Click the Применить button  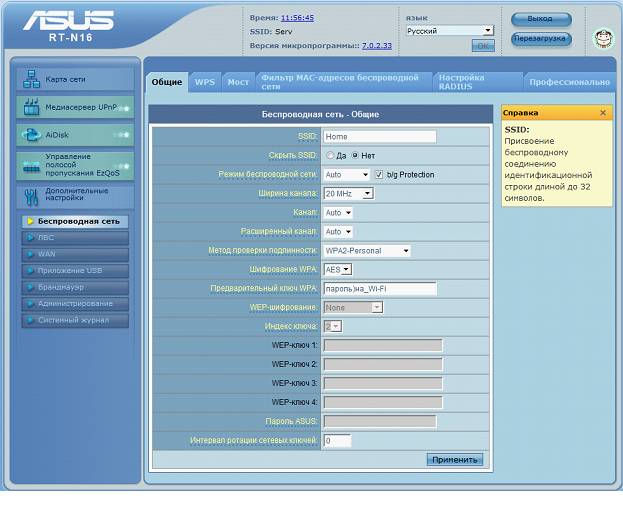point(455,460)
